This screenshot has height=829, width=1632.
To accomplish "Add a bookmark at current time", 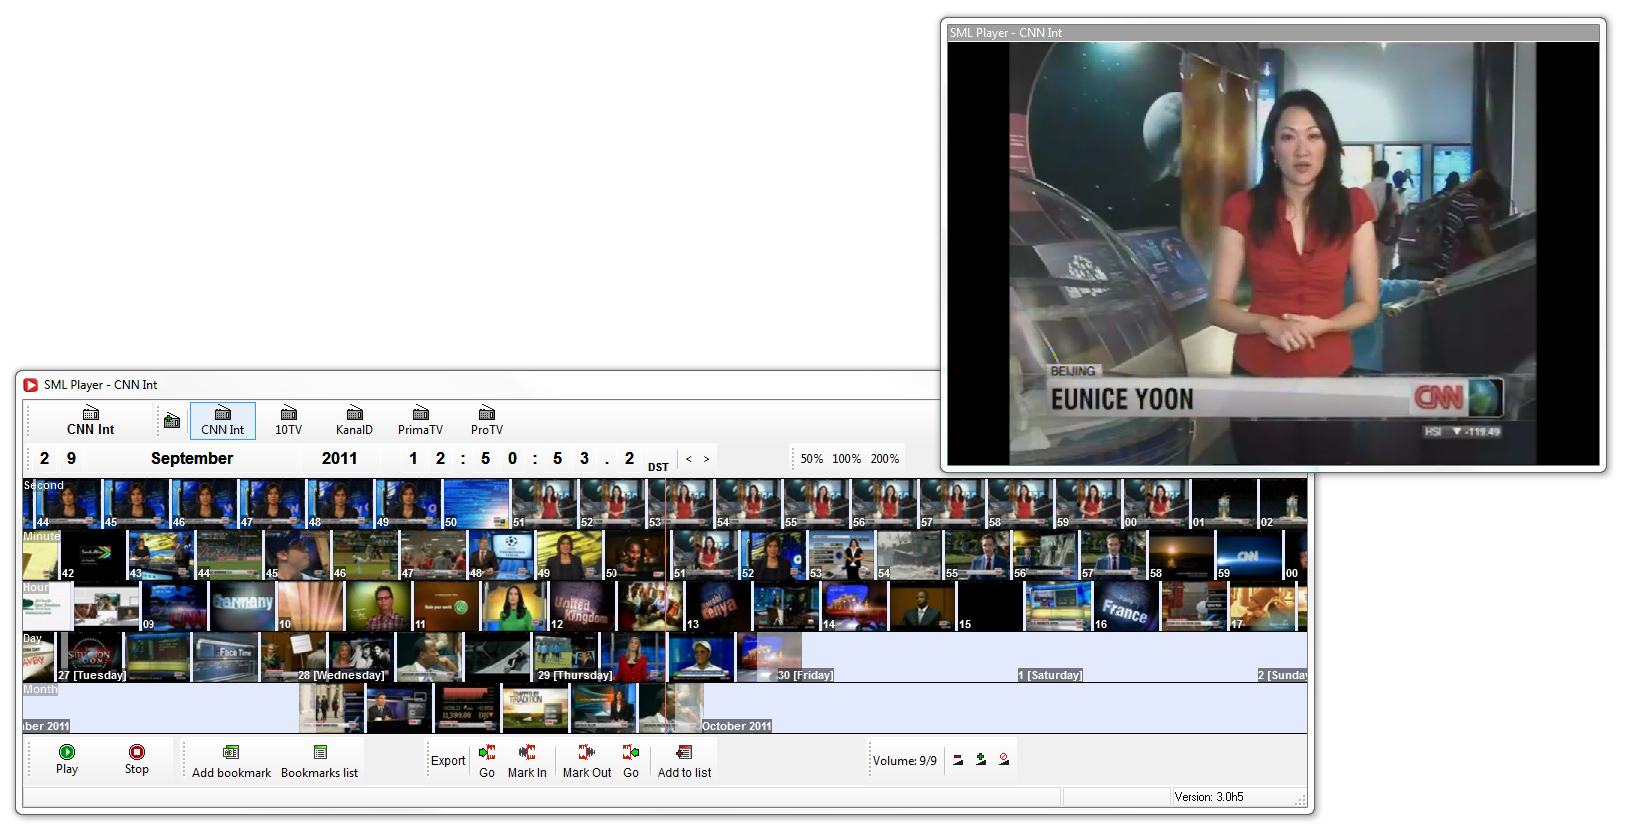I will [231, 761].
